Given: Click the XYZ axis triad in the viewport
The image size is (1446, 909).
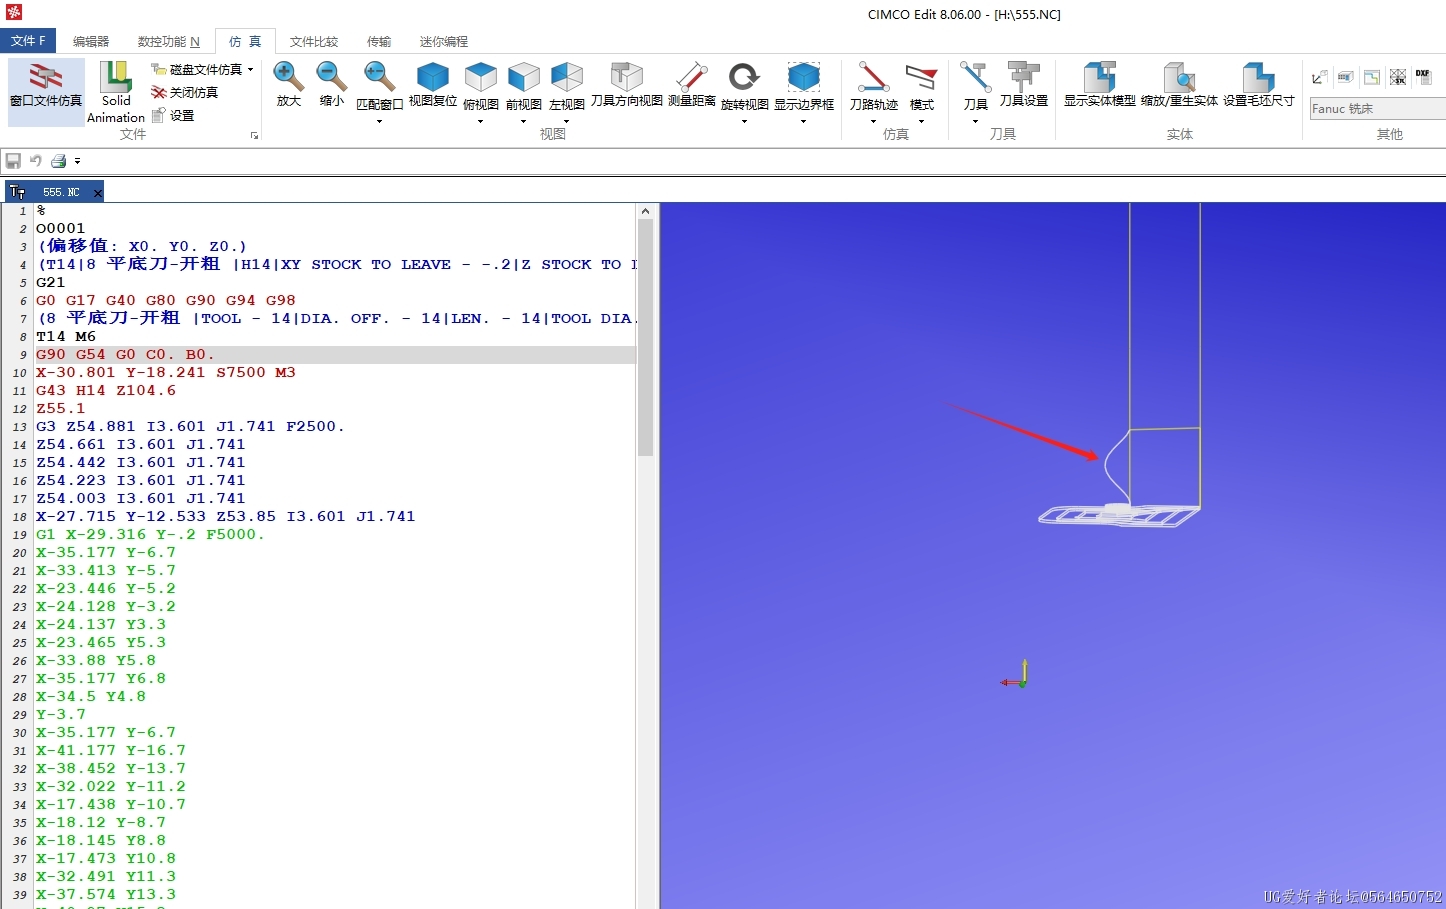Looking at the screenshot, I should [x=1016, y=675].
